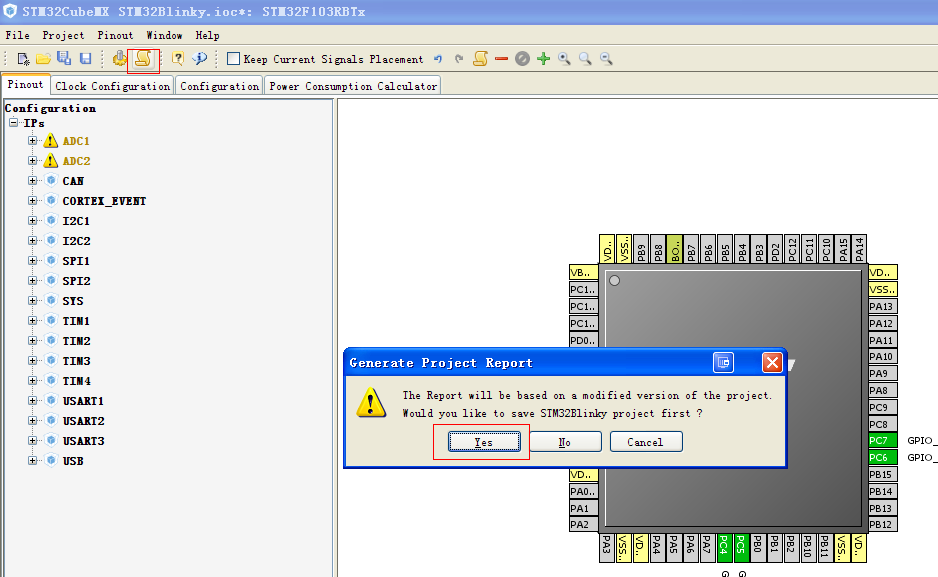Click the Generate Report scroll icon

(143, 59)
